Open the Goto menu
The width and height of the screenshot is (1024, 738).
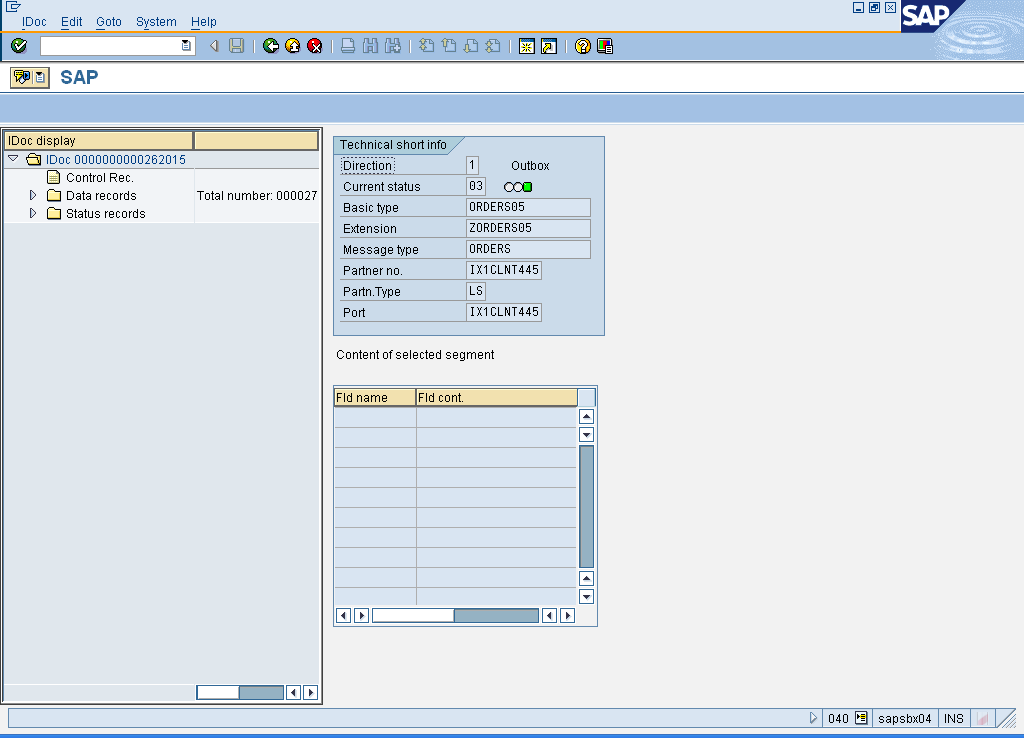pos(108,22)
